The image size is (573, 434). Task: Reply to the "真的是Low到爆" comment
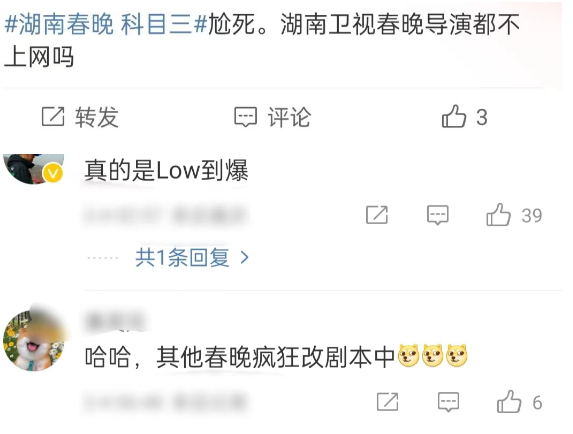coord(437,215)
